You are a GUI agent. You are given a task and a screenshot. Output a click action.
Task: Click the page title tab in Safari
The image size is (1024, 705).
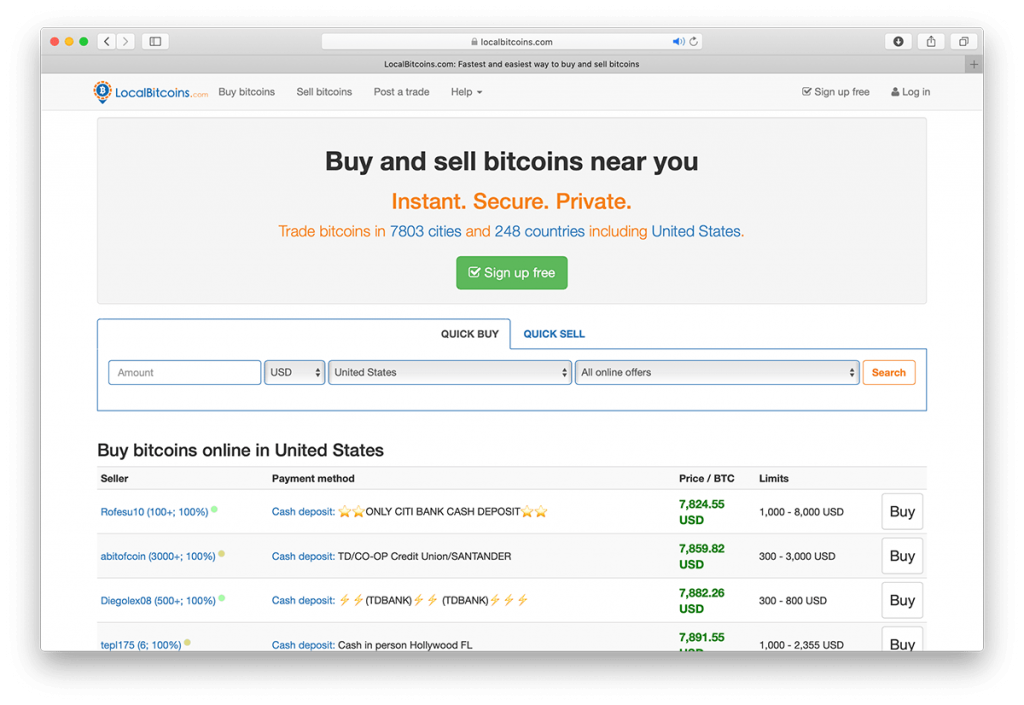pos(512,64)
